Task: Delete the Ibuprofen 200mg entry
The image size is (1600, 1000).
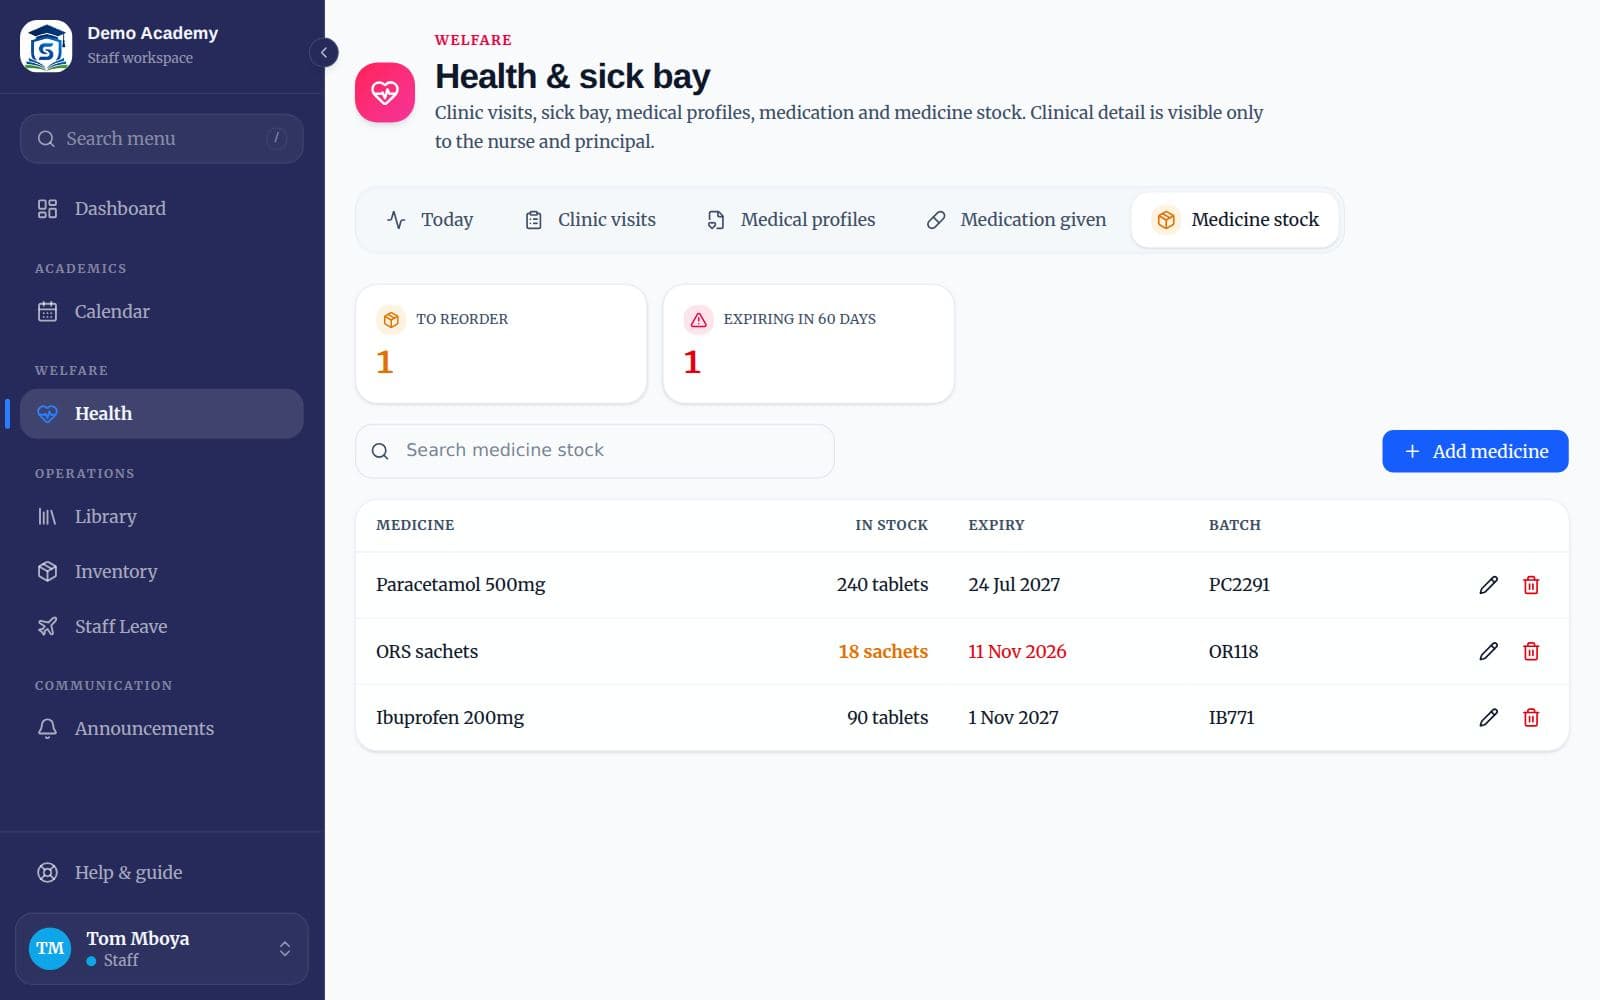Action: pos(1531,717)
